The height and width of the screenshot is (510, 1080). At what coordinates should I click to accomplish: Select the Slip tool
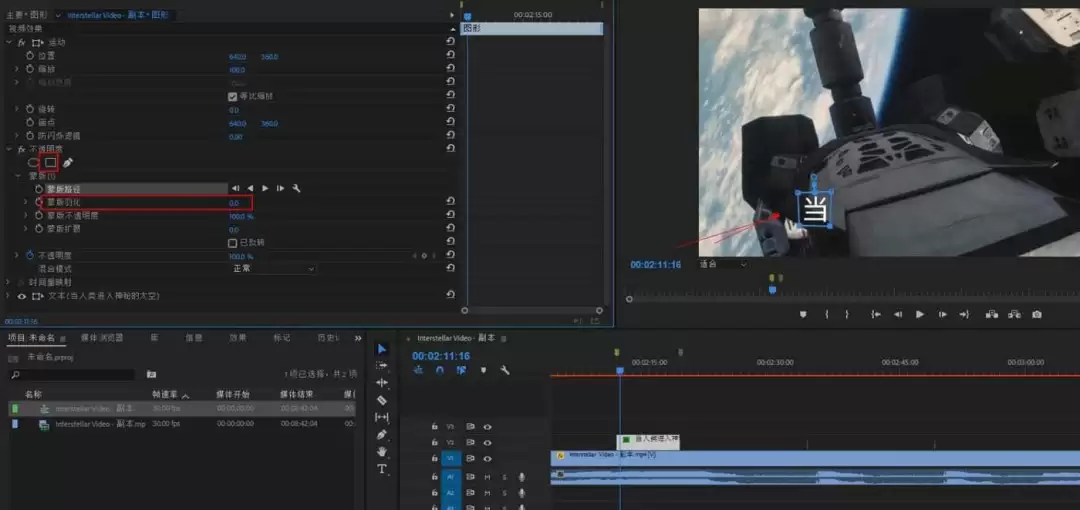coord(382,417)
